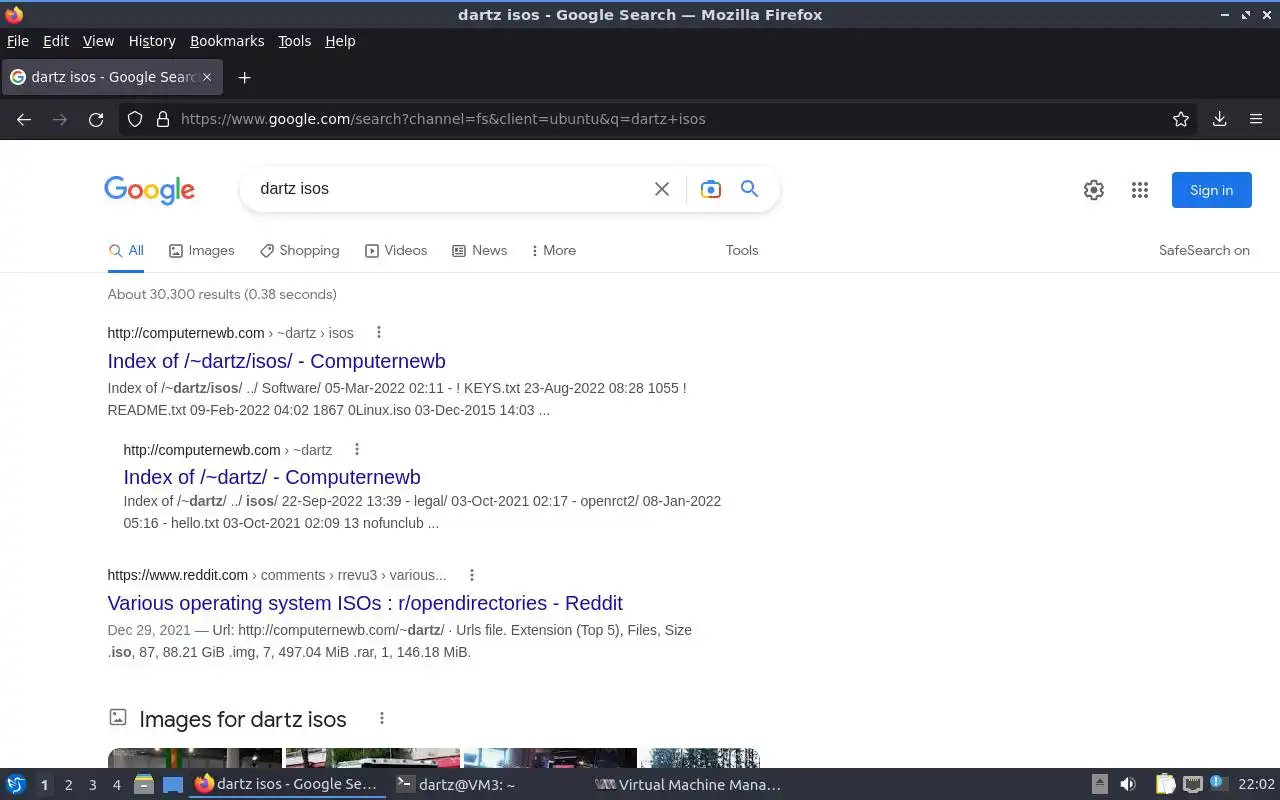The height and width of the screenshot is (800, 1280).
Task: Open the Bookmarks menu
Action: [x=227, y=41]
